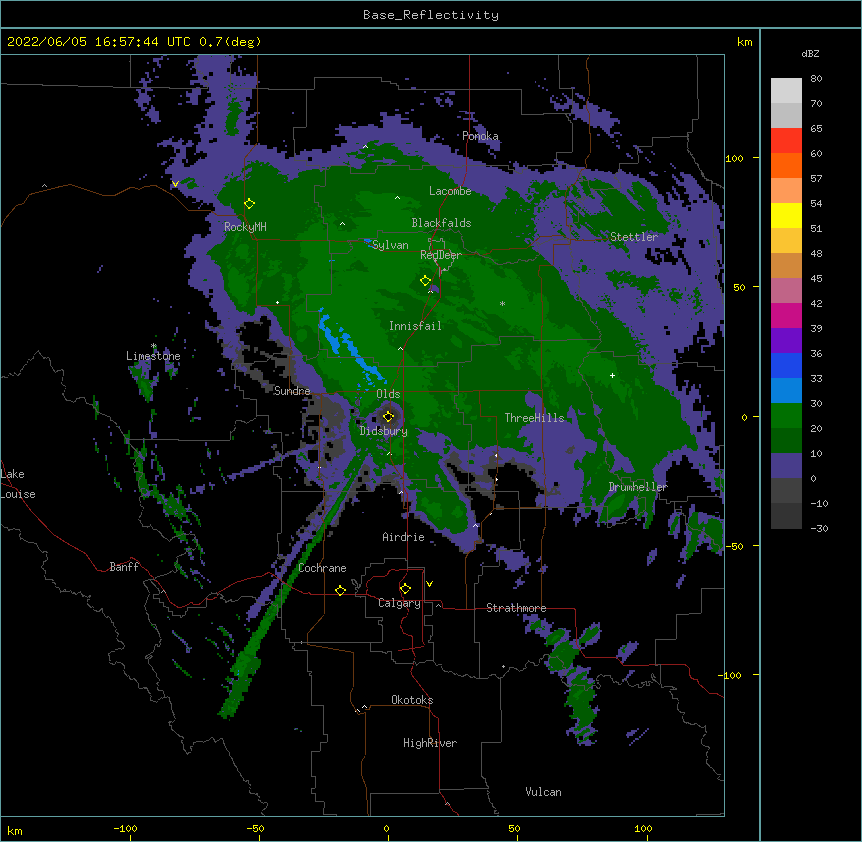Click the 100 tick on bottom km axis
This screenshot has width=862, height=842.
[x=643, y=829]
